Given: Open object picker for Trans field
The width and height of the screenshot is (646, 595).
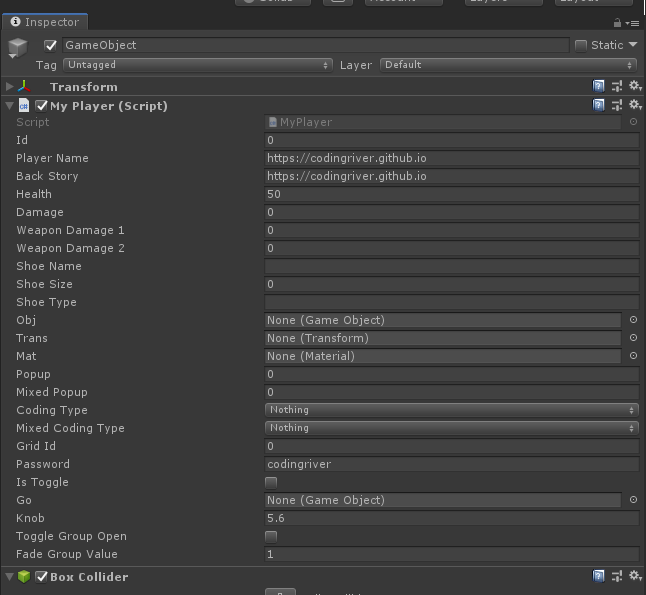Looking at the screenshot, I should 633,338.
